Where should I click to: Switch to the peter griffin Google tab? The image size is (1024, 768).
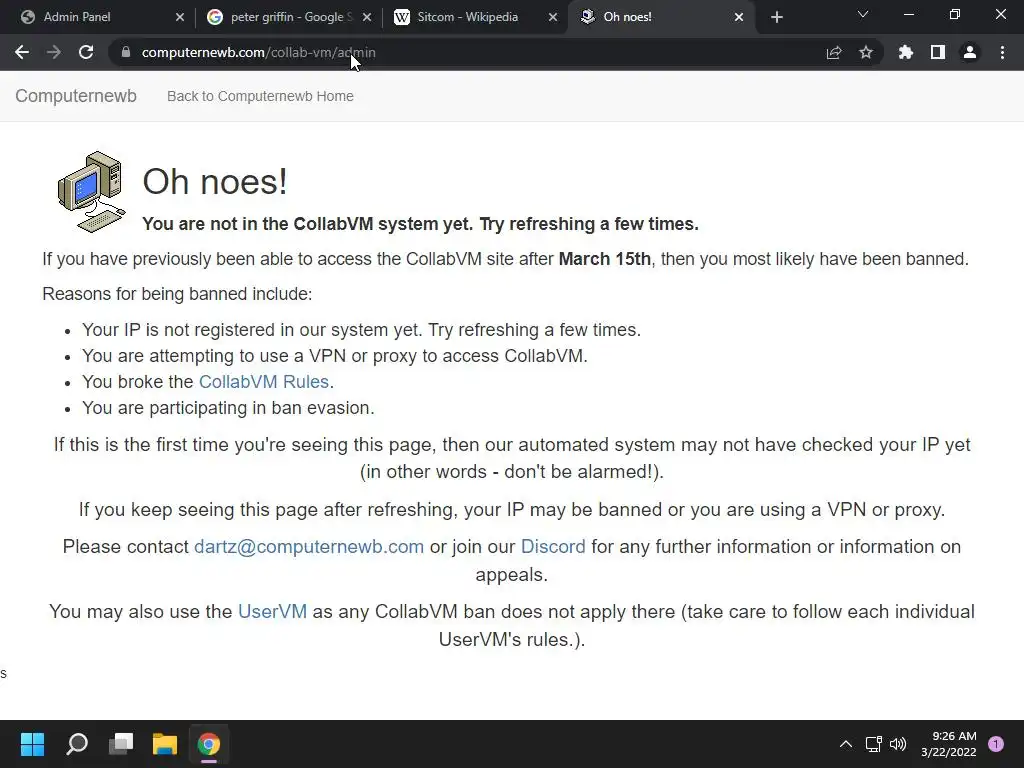point(287,17)
